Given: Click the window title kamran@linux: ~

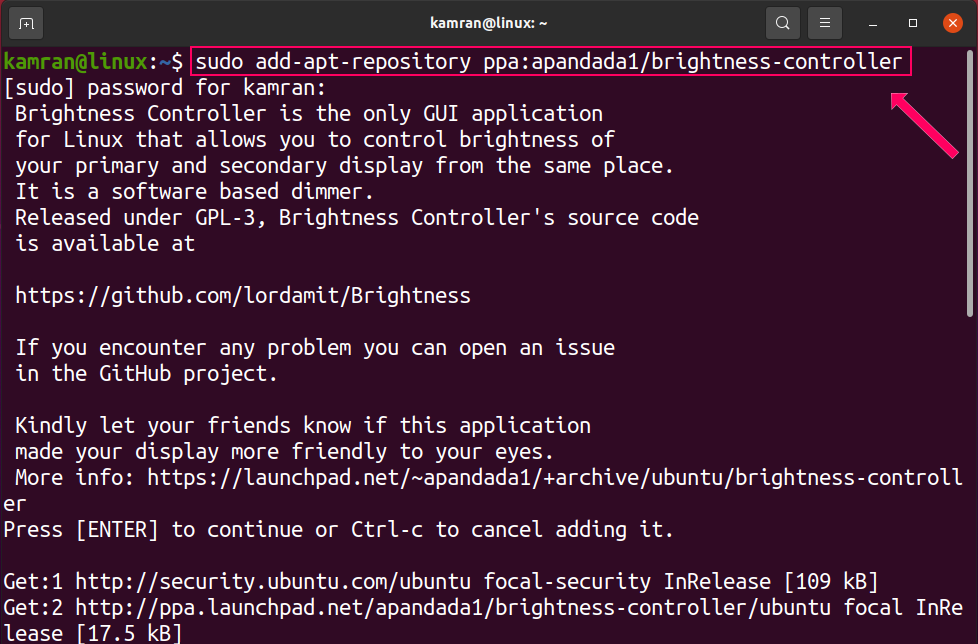Looking at the screenshot, I should [x=488, y=22].
